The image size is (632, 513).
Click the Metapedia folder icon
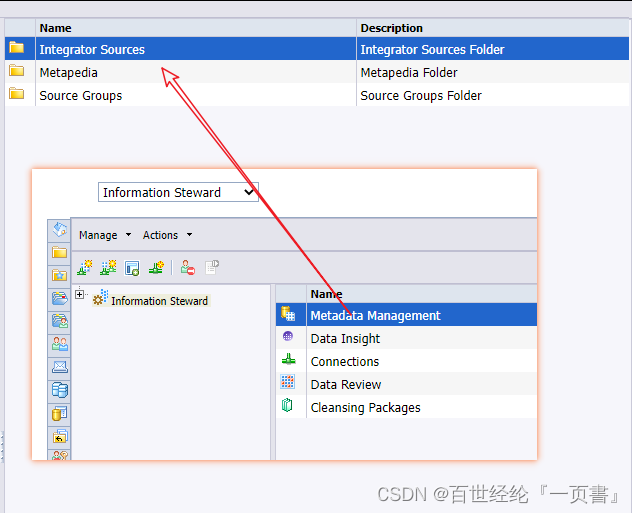click(x=17, y=71)
